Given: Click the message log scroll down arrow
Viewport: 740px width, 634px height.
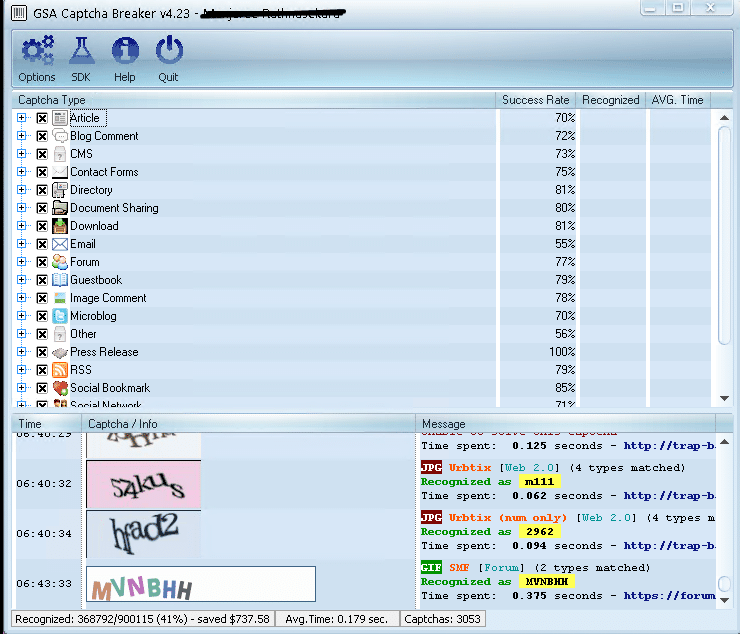Looking at the screenshot, I should click(725, 600).
